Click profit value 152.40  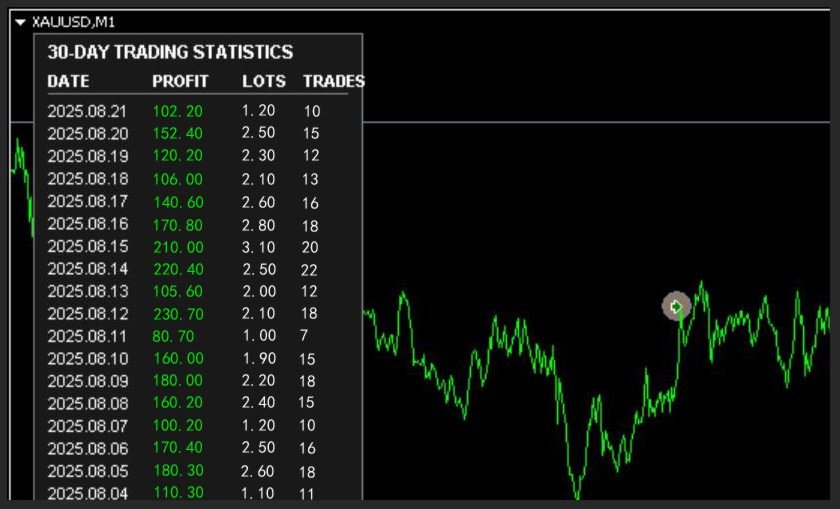[178, 133]
